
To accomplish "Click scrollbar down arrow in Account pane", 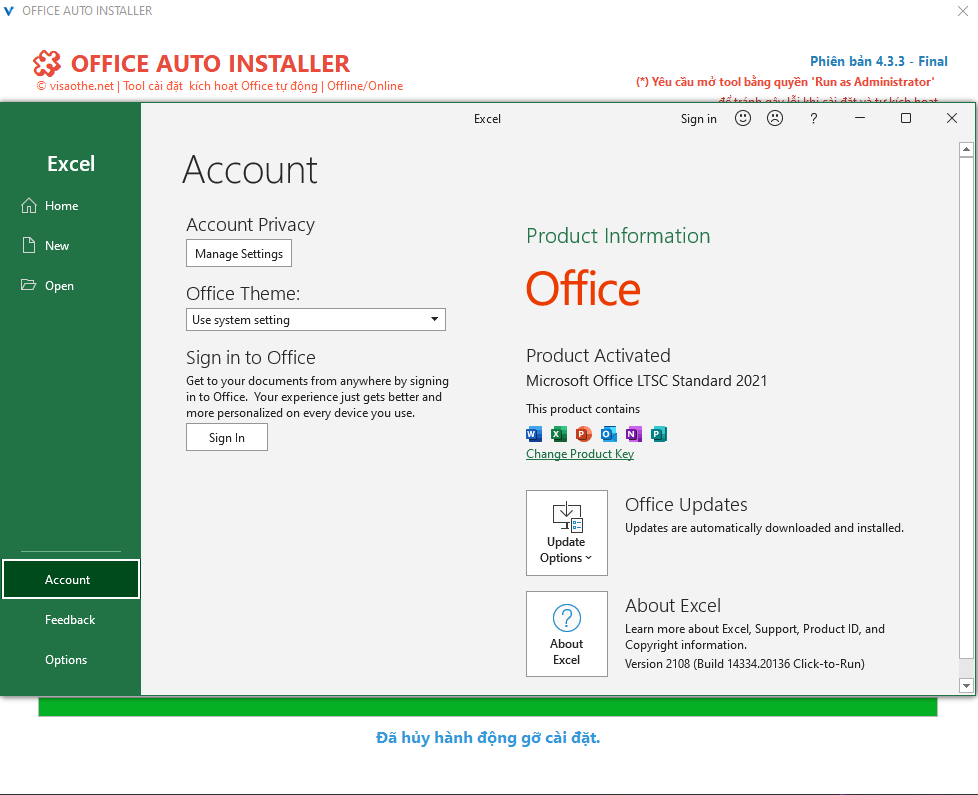I will coord(966,685).
